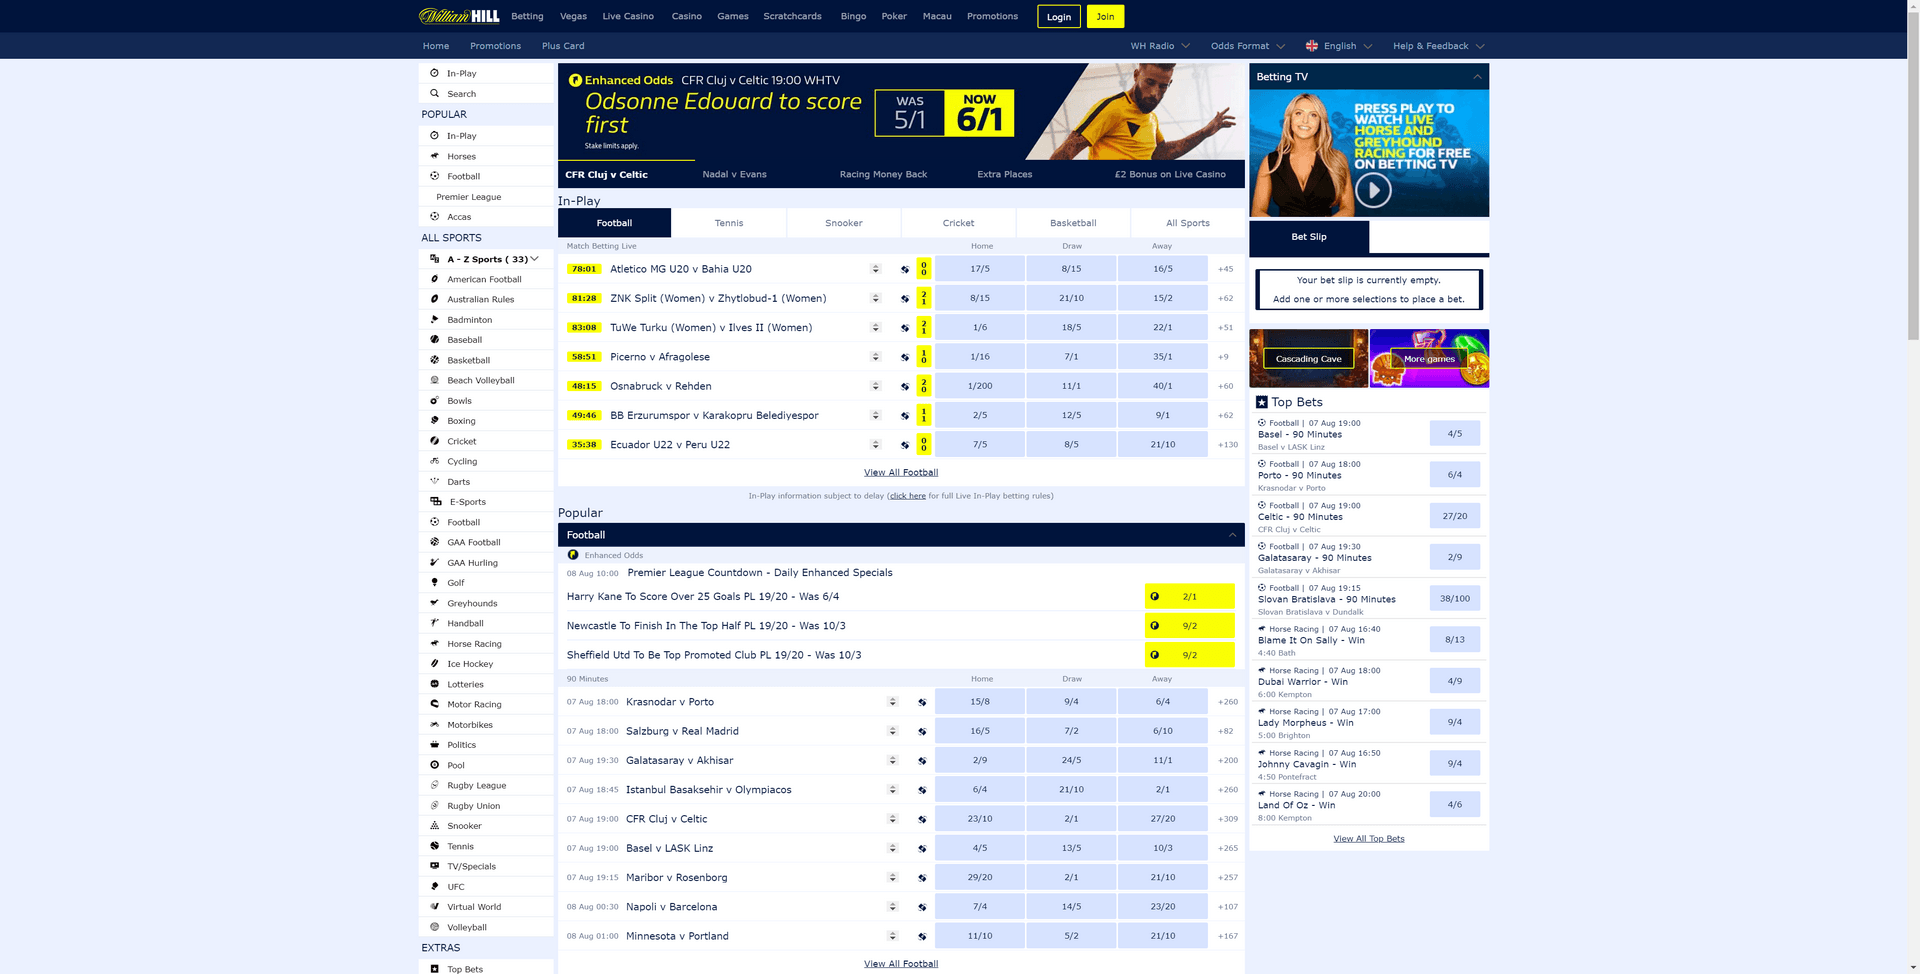
Task: Open Cycling from the sports list
Action: (x=485, y=461)
